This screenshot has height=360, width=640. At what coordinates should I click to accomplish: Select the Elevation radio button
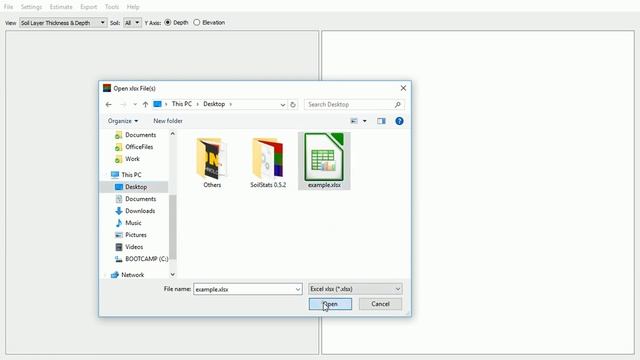point(197,22)
